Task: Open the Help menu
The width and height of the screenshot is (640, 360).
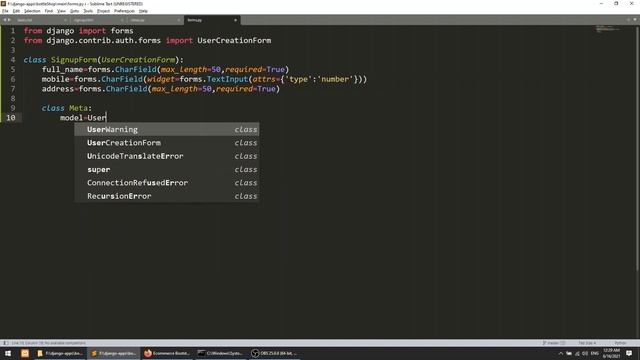Action: click(x=143, y=11)
